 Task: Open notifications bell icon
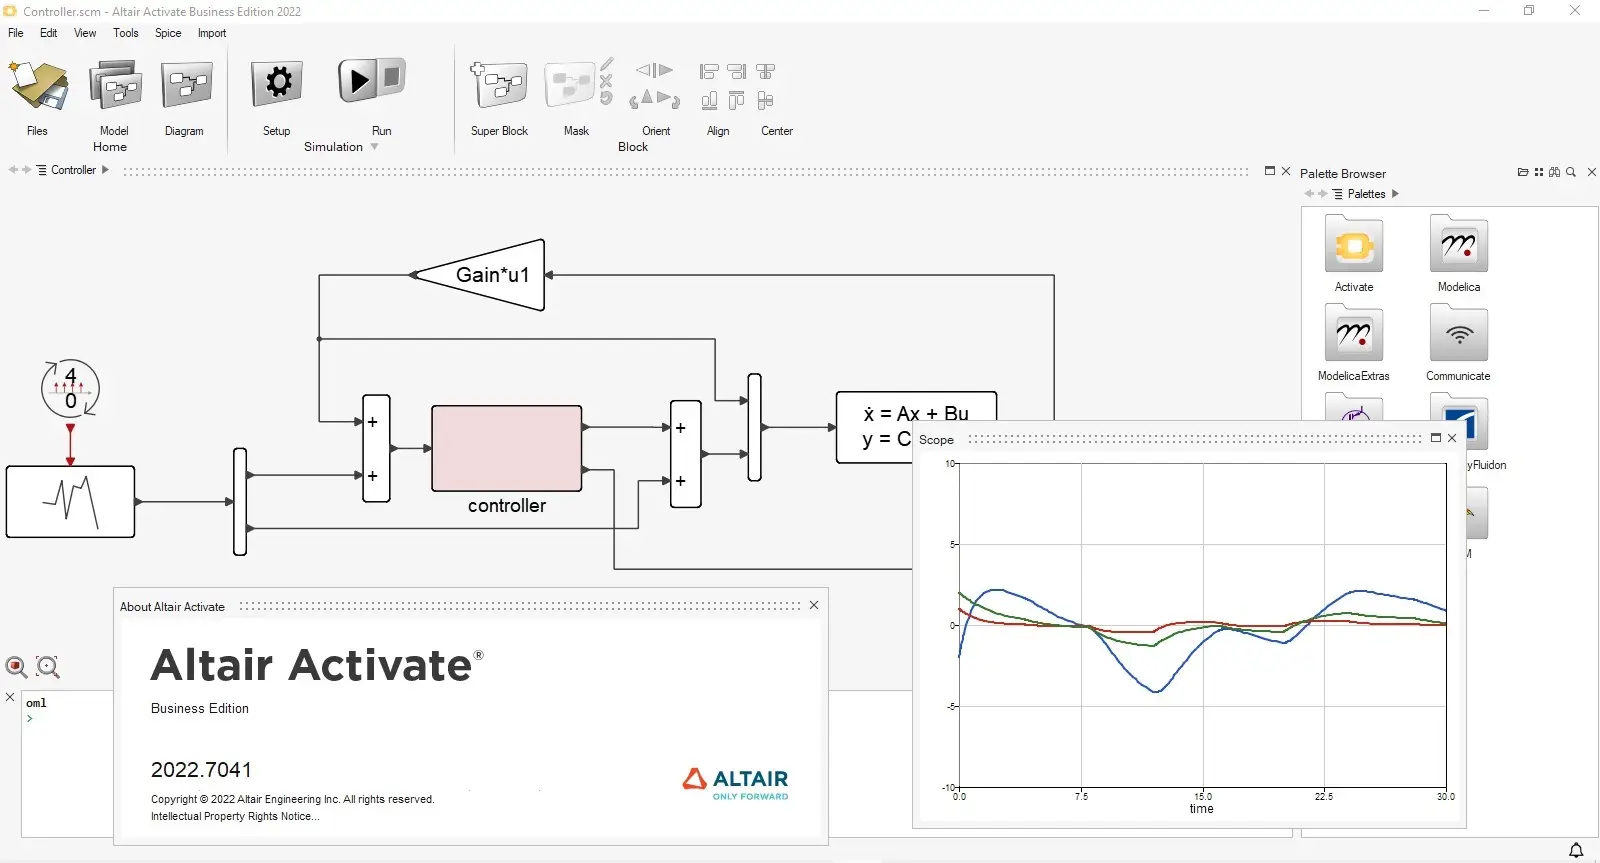point(1576,850)
